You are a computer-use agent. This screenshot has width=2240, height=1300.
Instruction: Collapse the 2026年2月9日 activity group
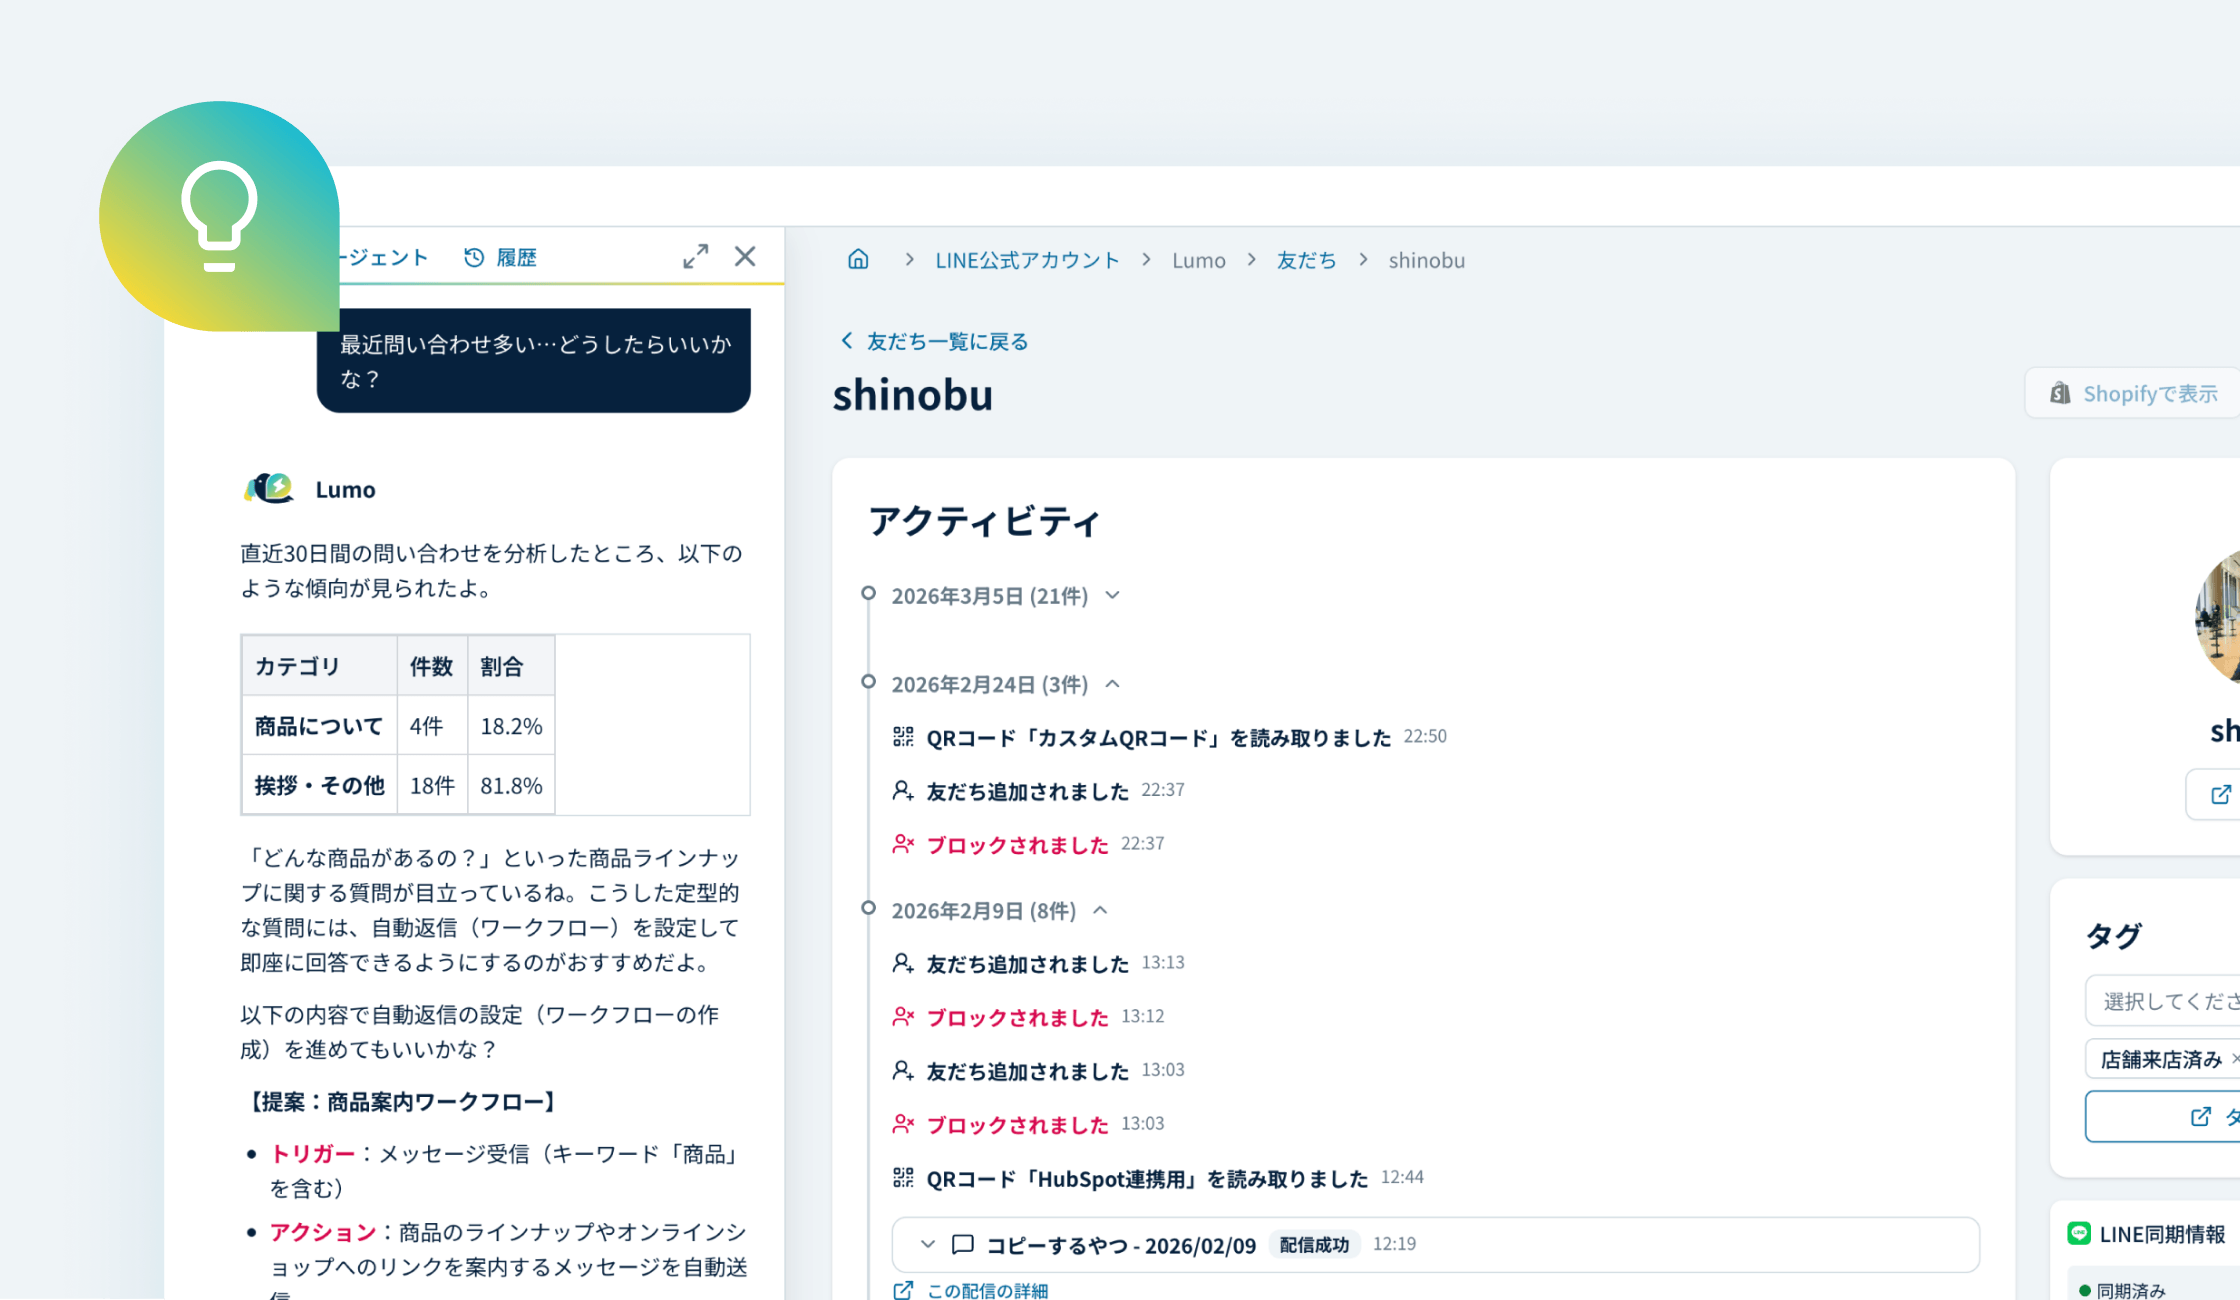1100,910
